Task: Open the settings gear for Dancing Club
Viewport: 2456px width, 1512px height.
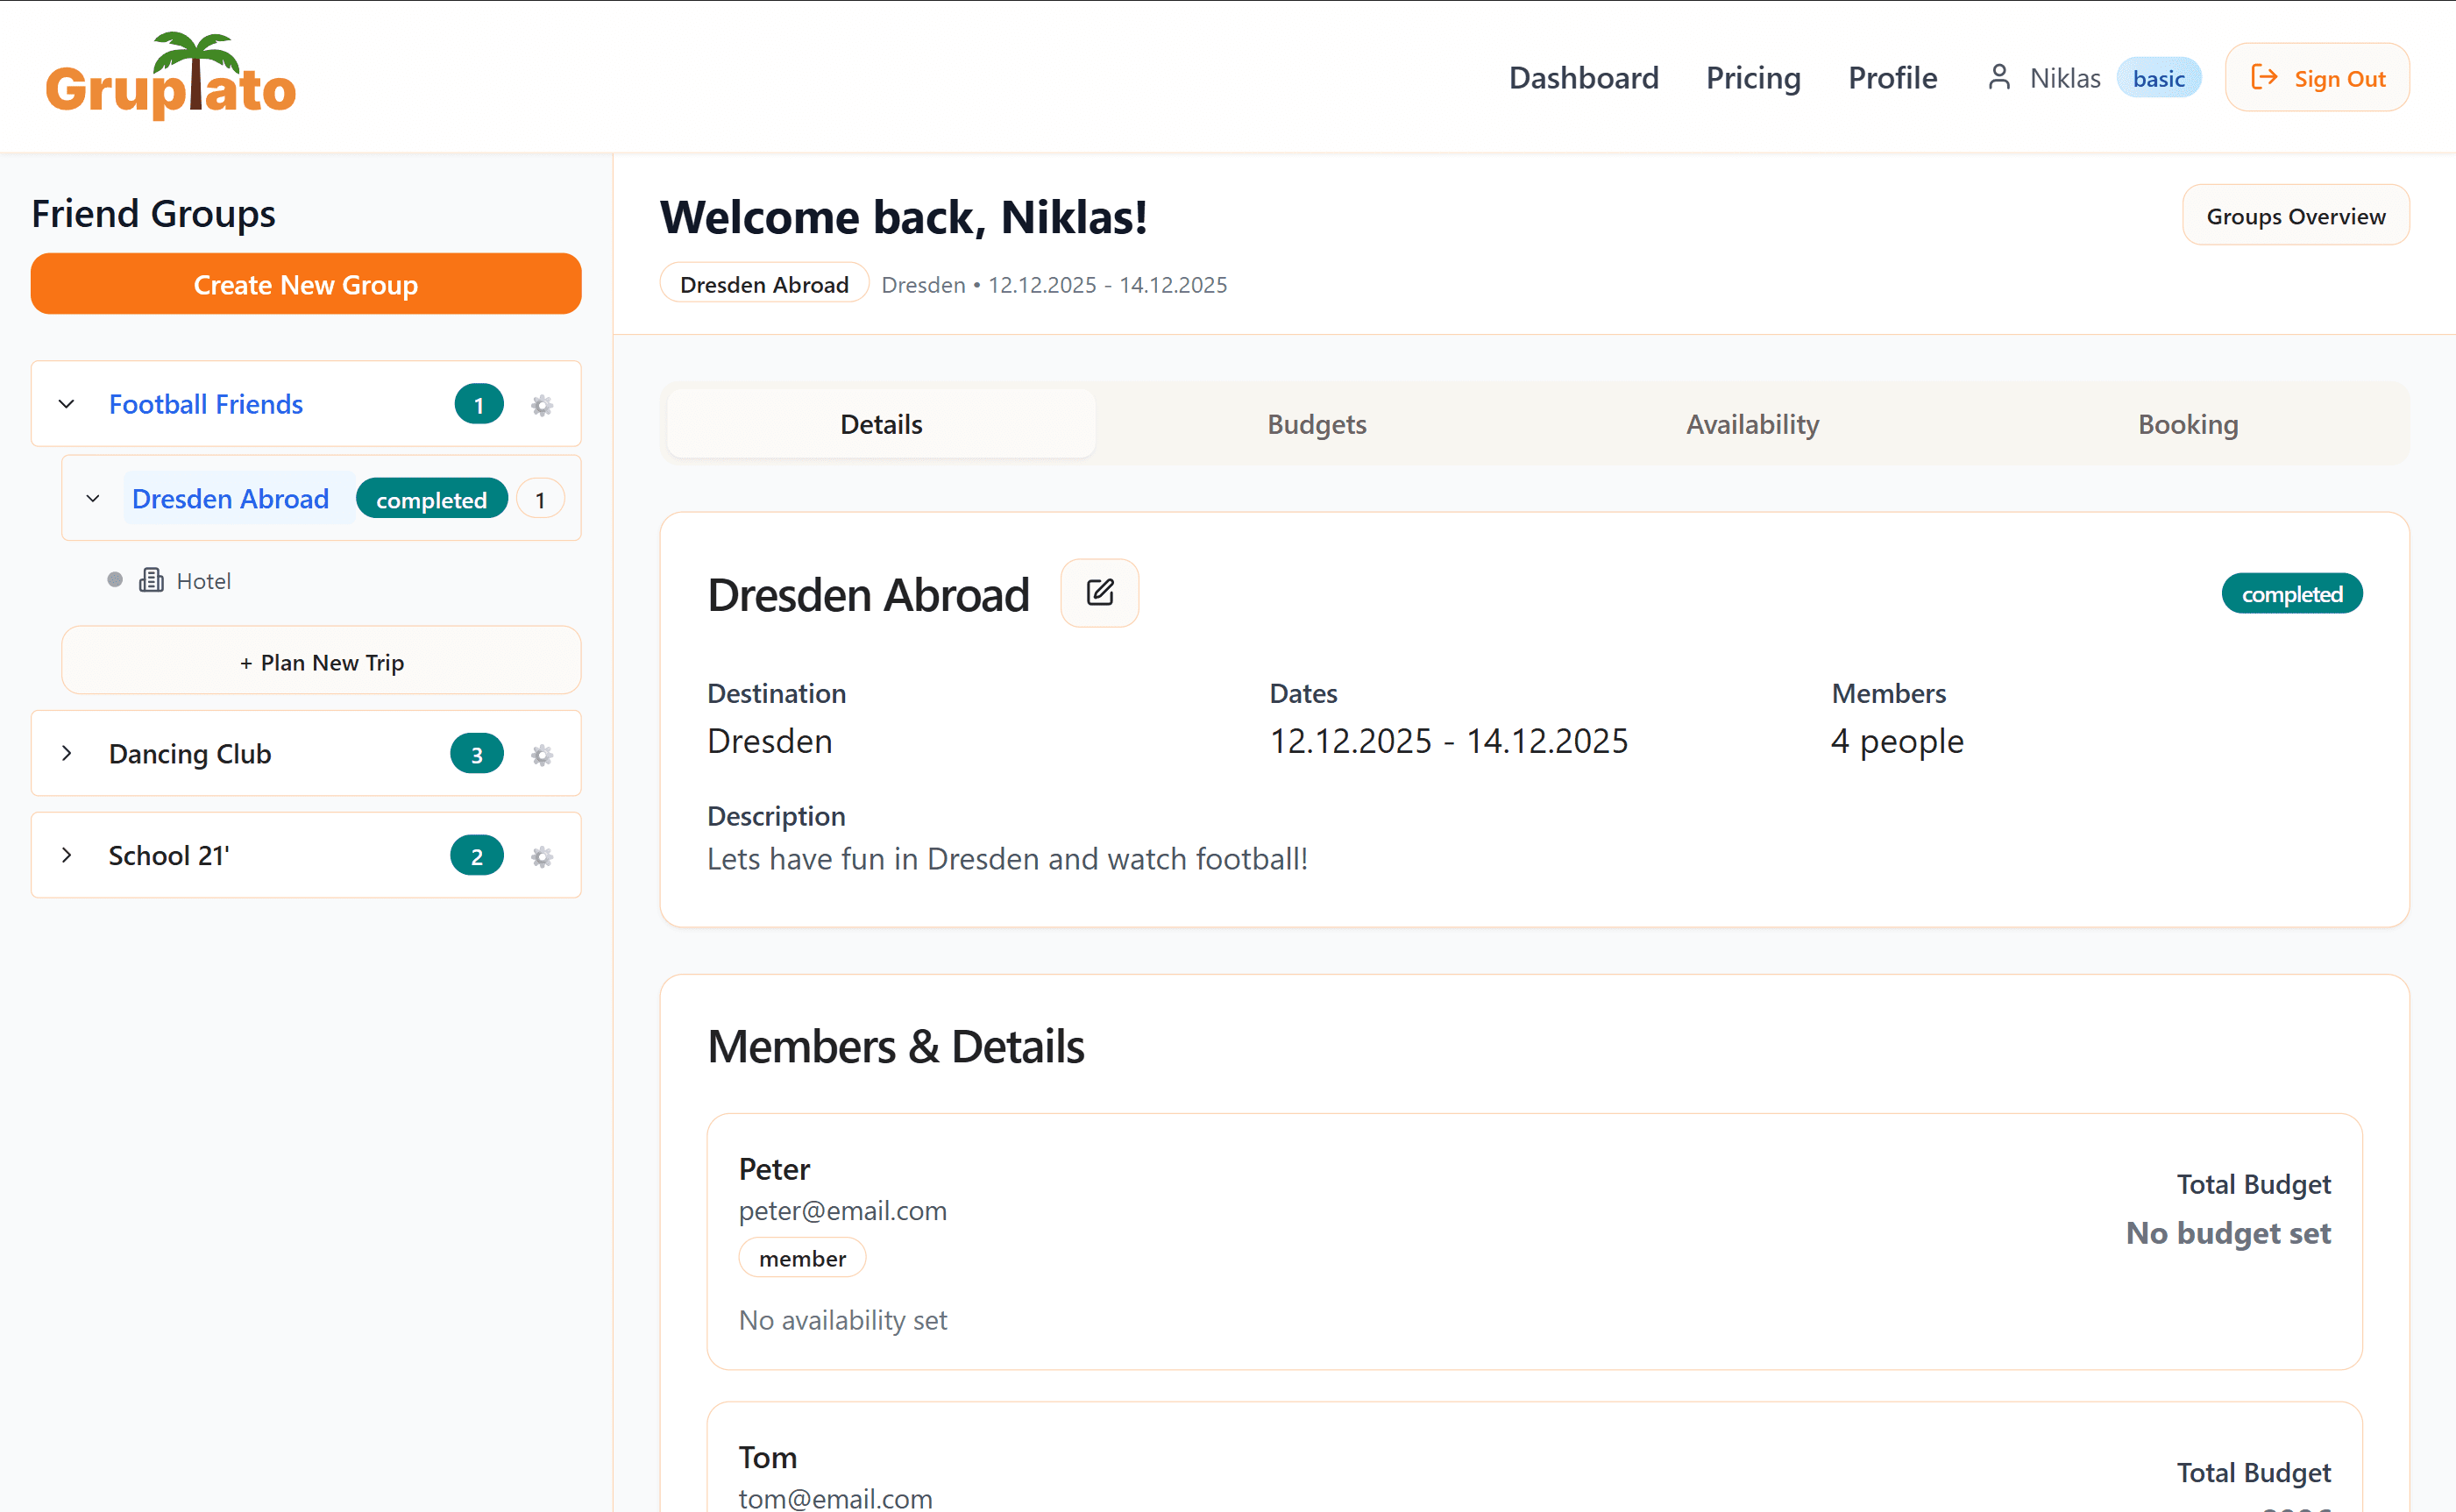Action: [x=541, y=755]
